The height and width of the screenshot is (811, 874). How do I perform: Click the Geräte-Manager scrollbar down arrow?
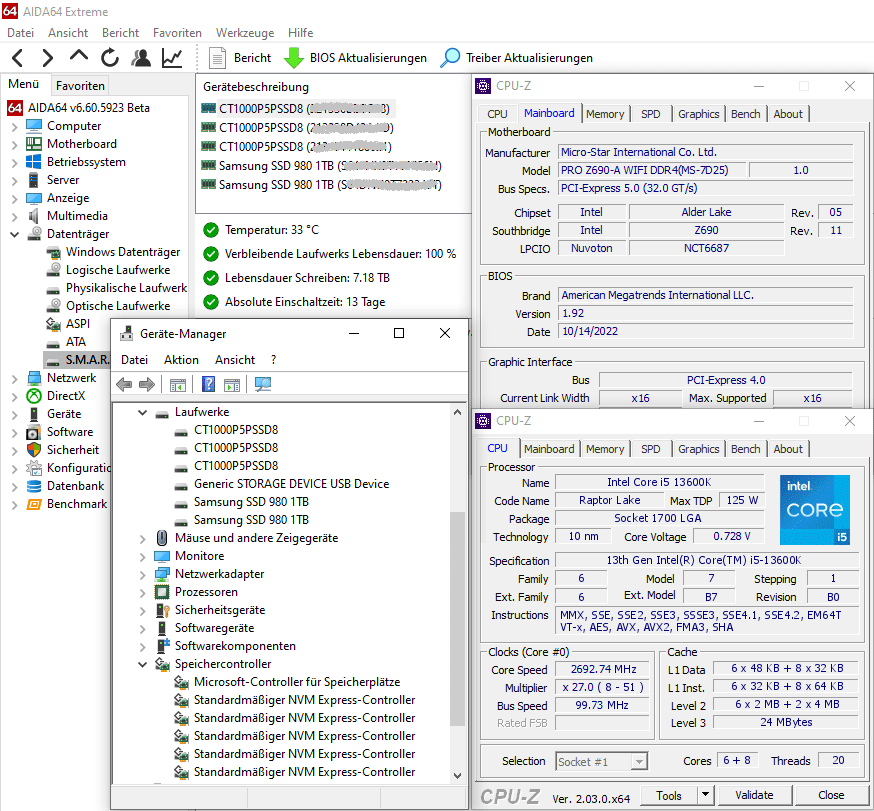pyautogui.click(x=458, y=775)
